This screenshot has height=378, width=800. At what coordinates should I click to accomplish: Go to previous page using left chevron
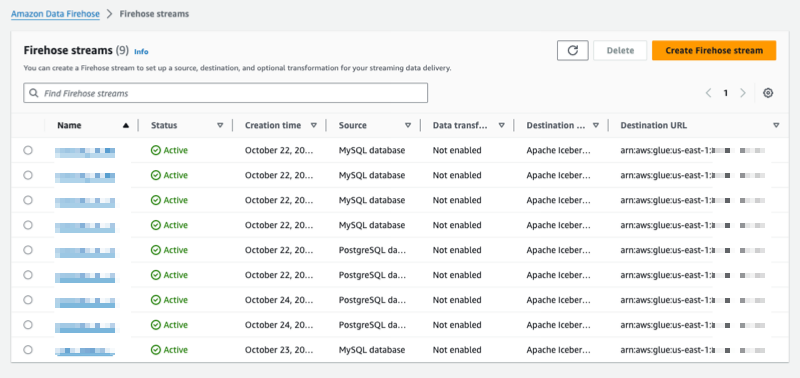[x=708, y=93]
